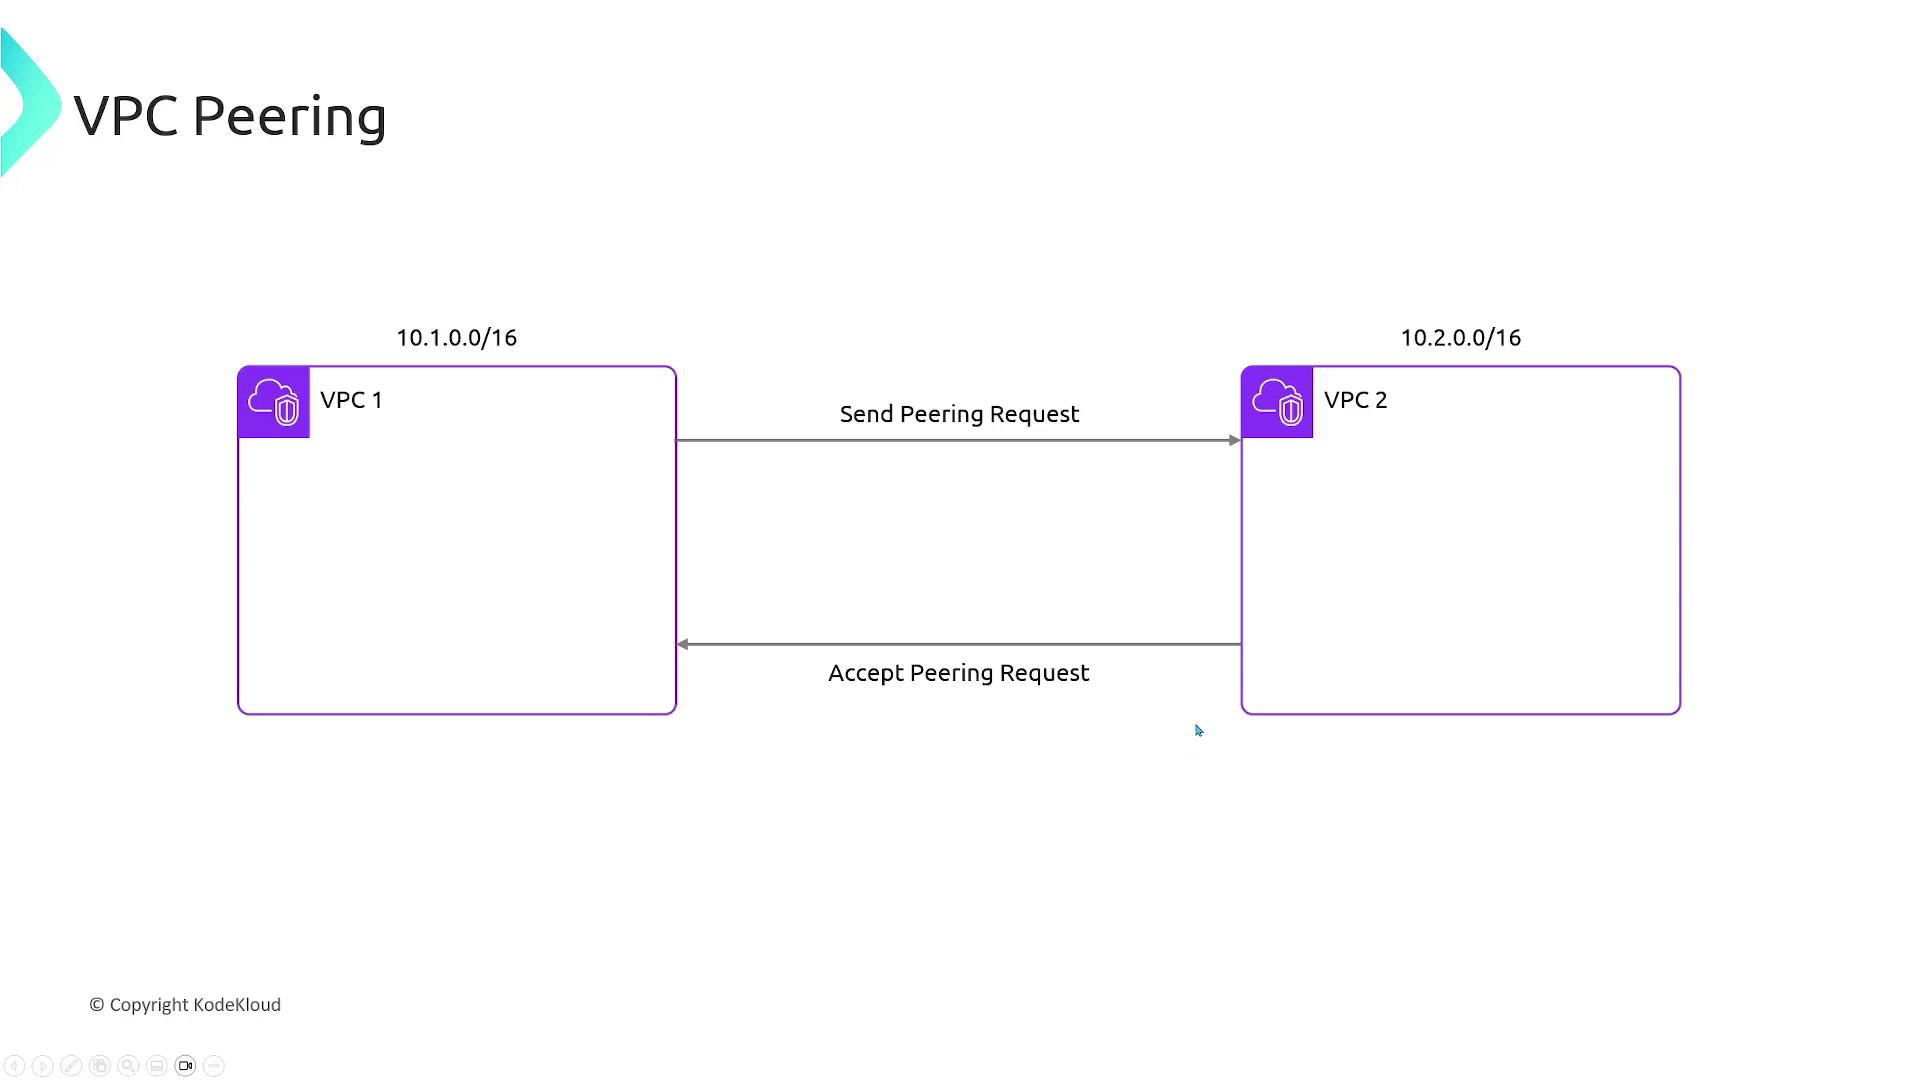
Task: Click the VPC 1 cloud shield icon
Action: (x=274, y=402)
